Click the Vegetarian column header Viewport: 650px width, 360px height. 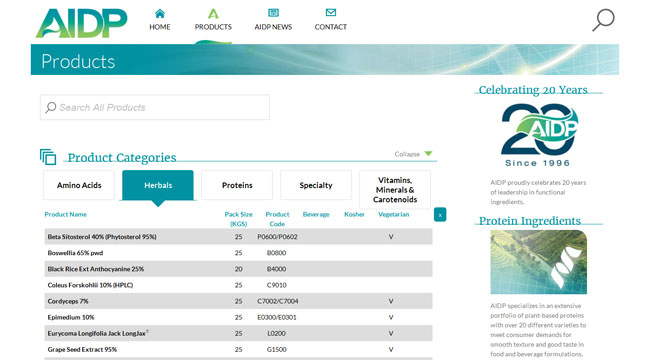[x=393, y=214]
